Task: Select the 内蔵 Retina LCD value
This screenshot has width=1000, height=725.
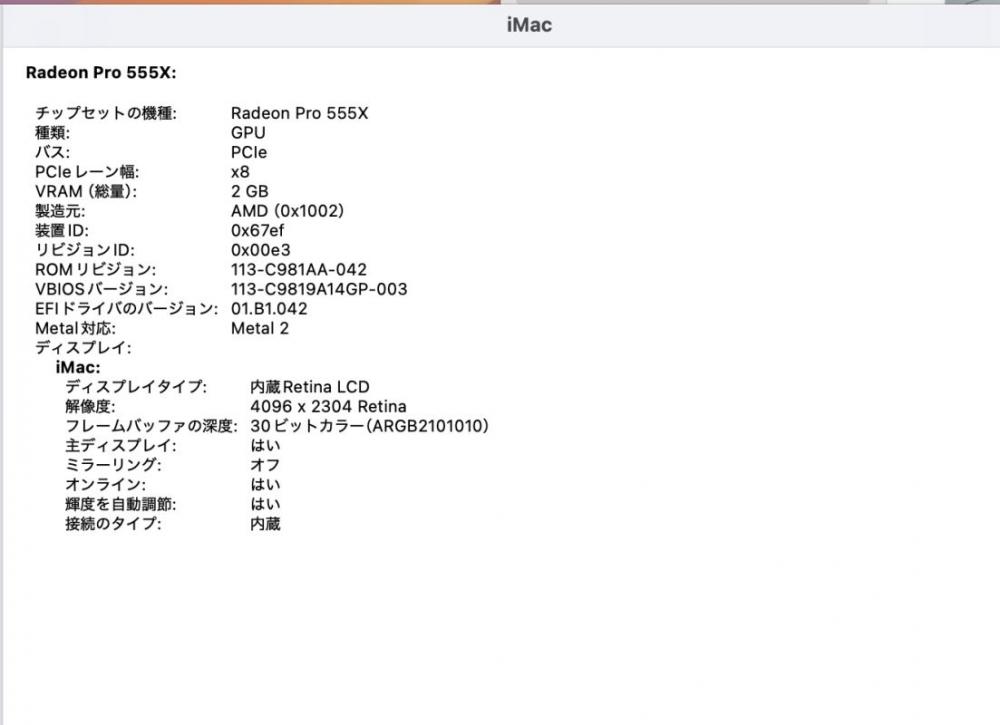Action: tap(310, 388)
